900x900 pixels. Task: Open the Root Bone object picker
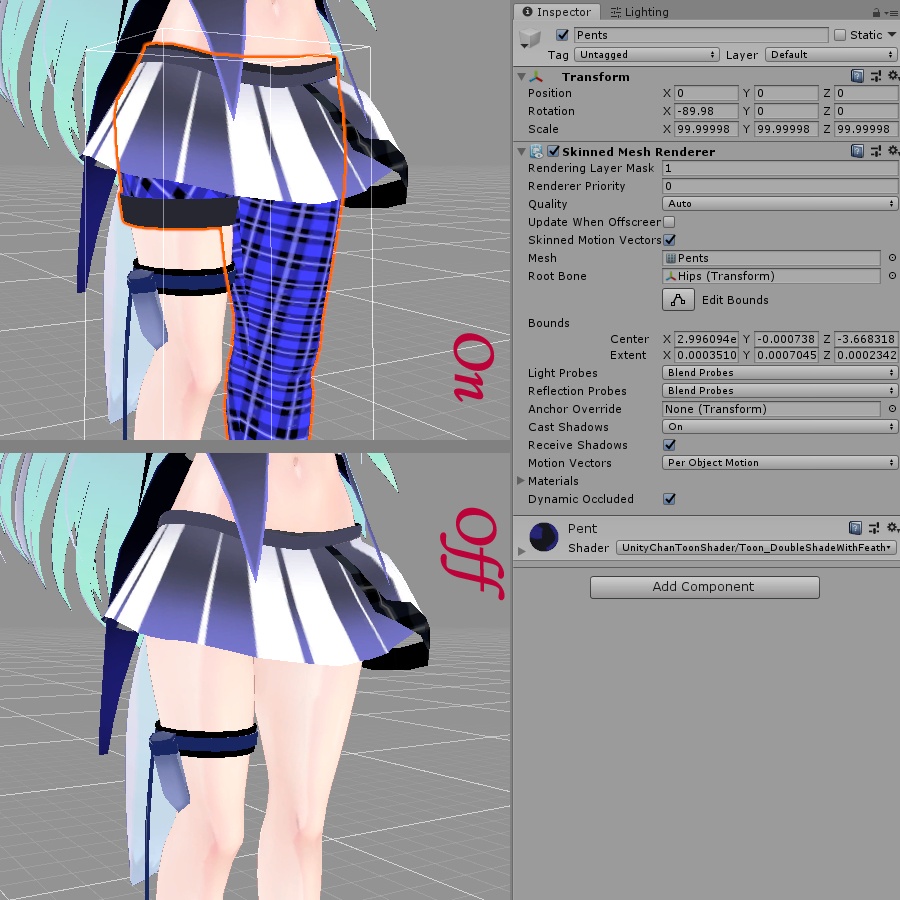pyautogui.click(x=892, y=276)
